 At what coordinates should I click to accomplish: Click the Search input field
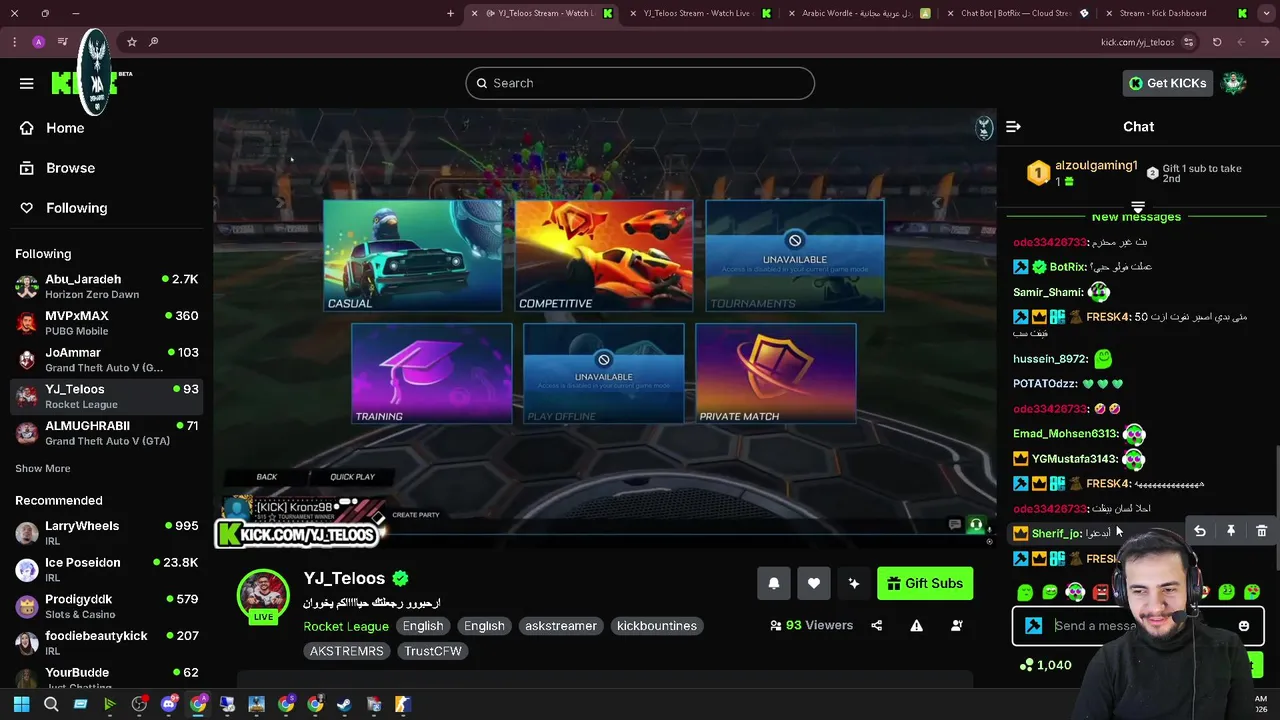coord(640,83)
